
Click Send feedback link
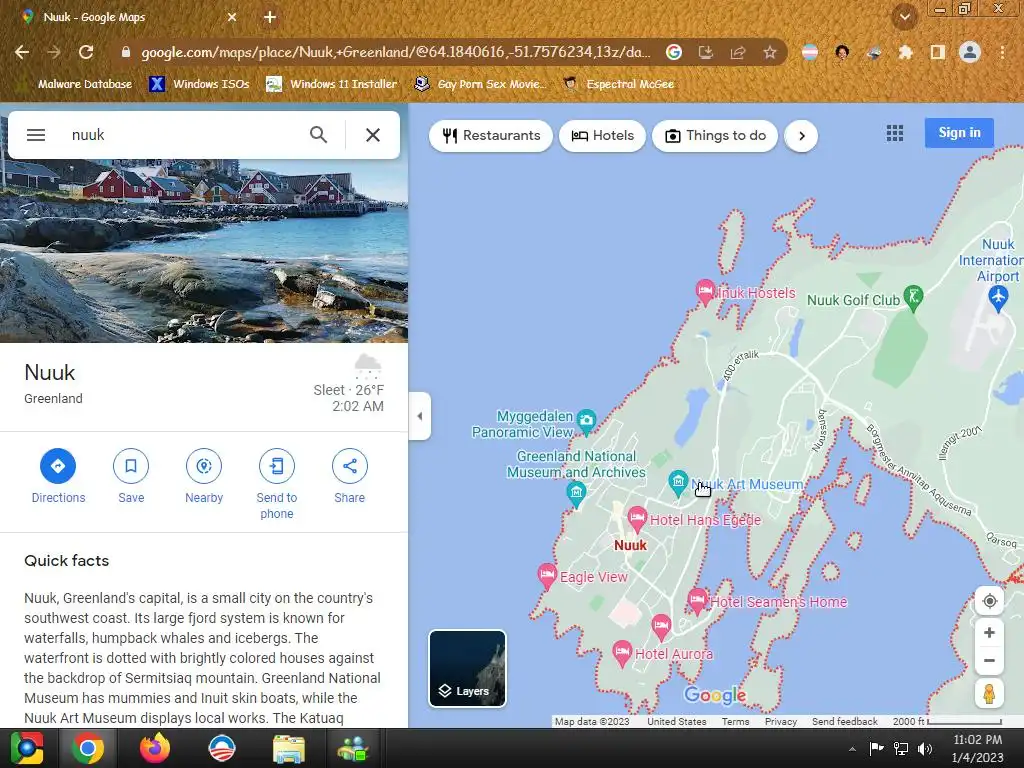coord(844,722)
